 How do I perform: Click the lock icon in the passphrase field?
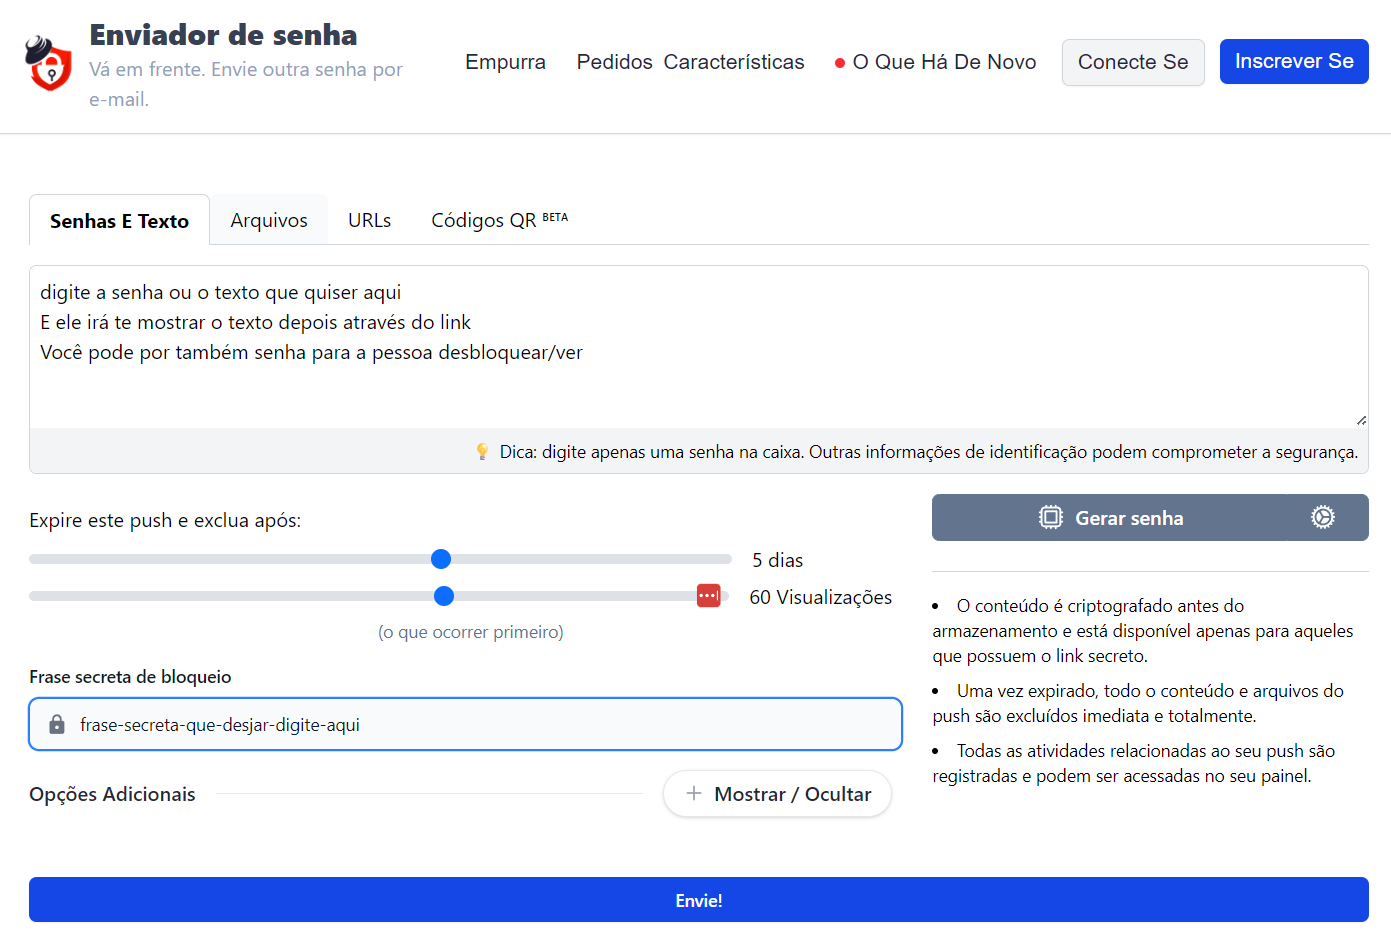[x=58, y=723]
